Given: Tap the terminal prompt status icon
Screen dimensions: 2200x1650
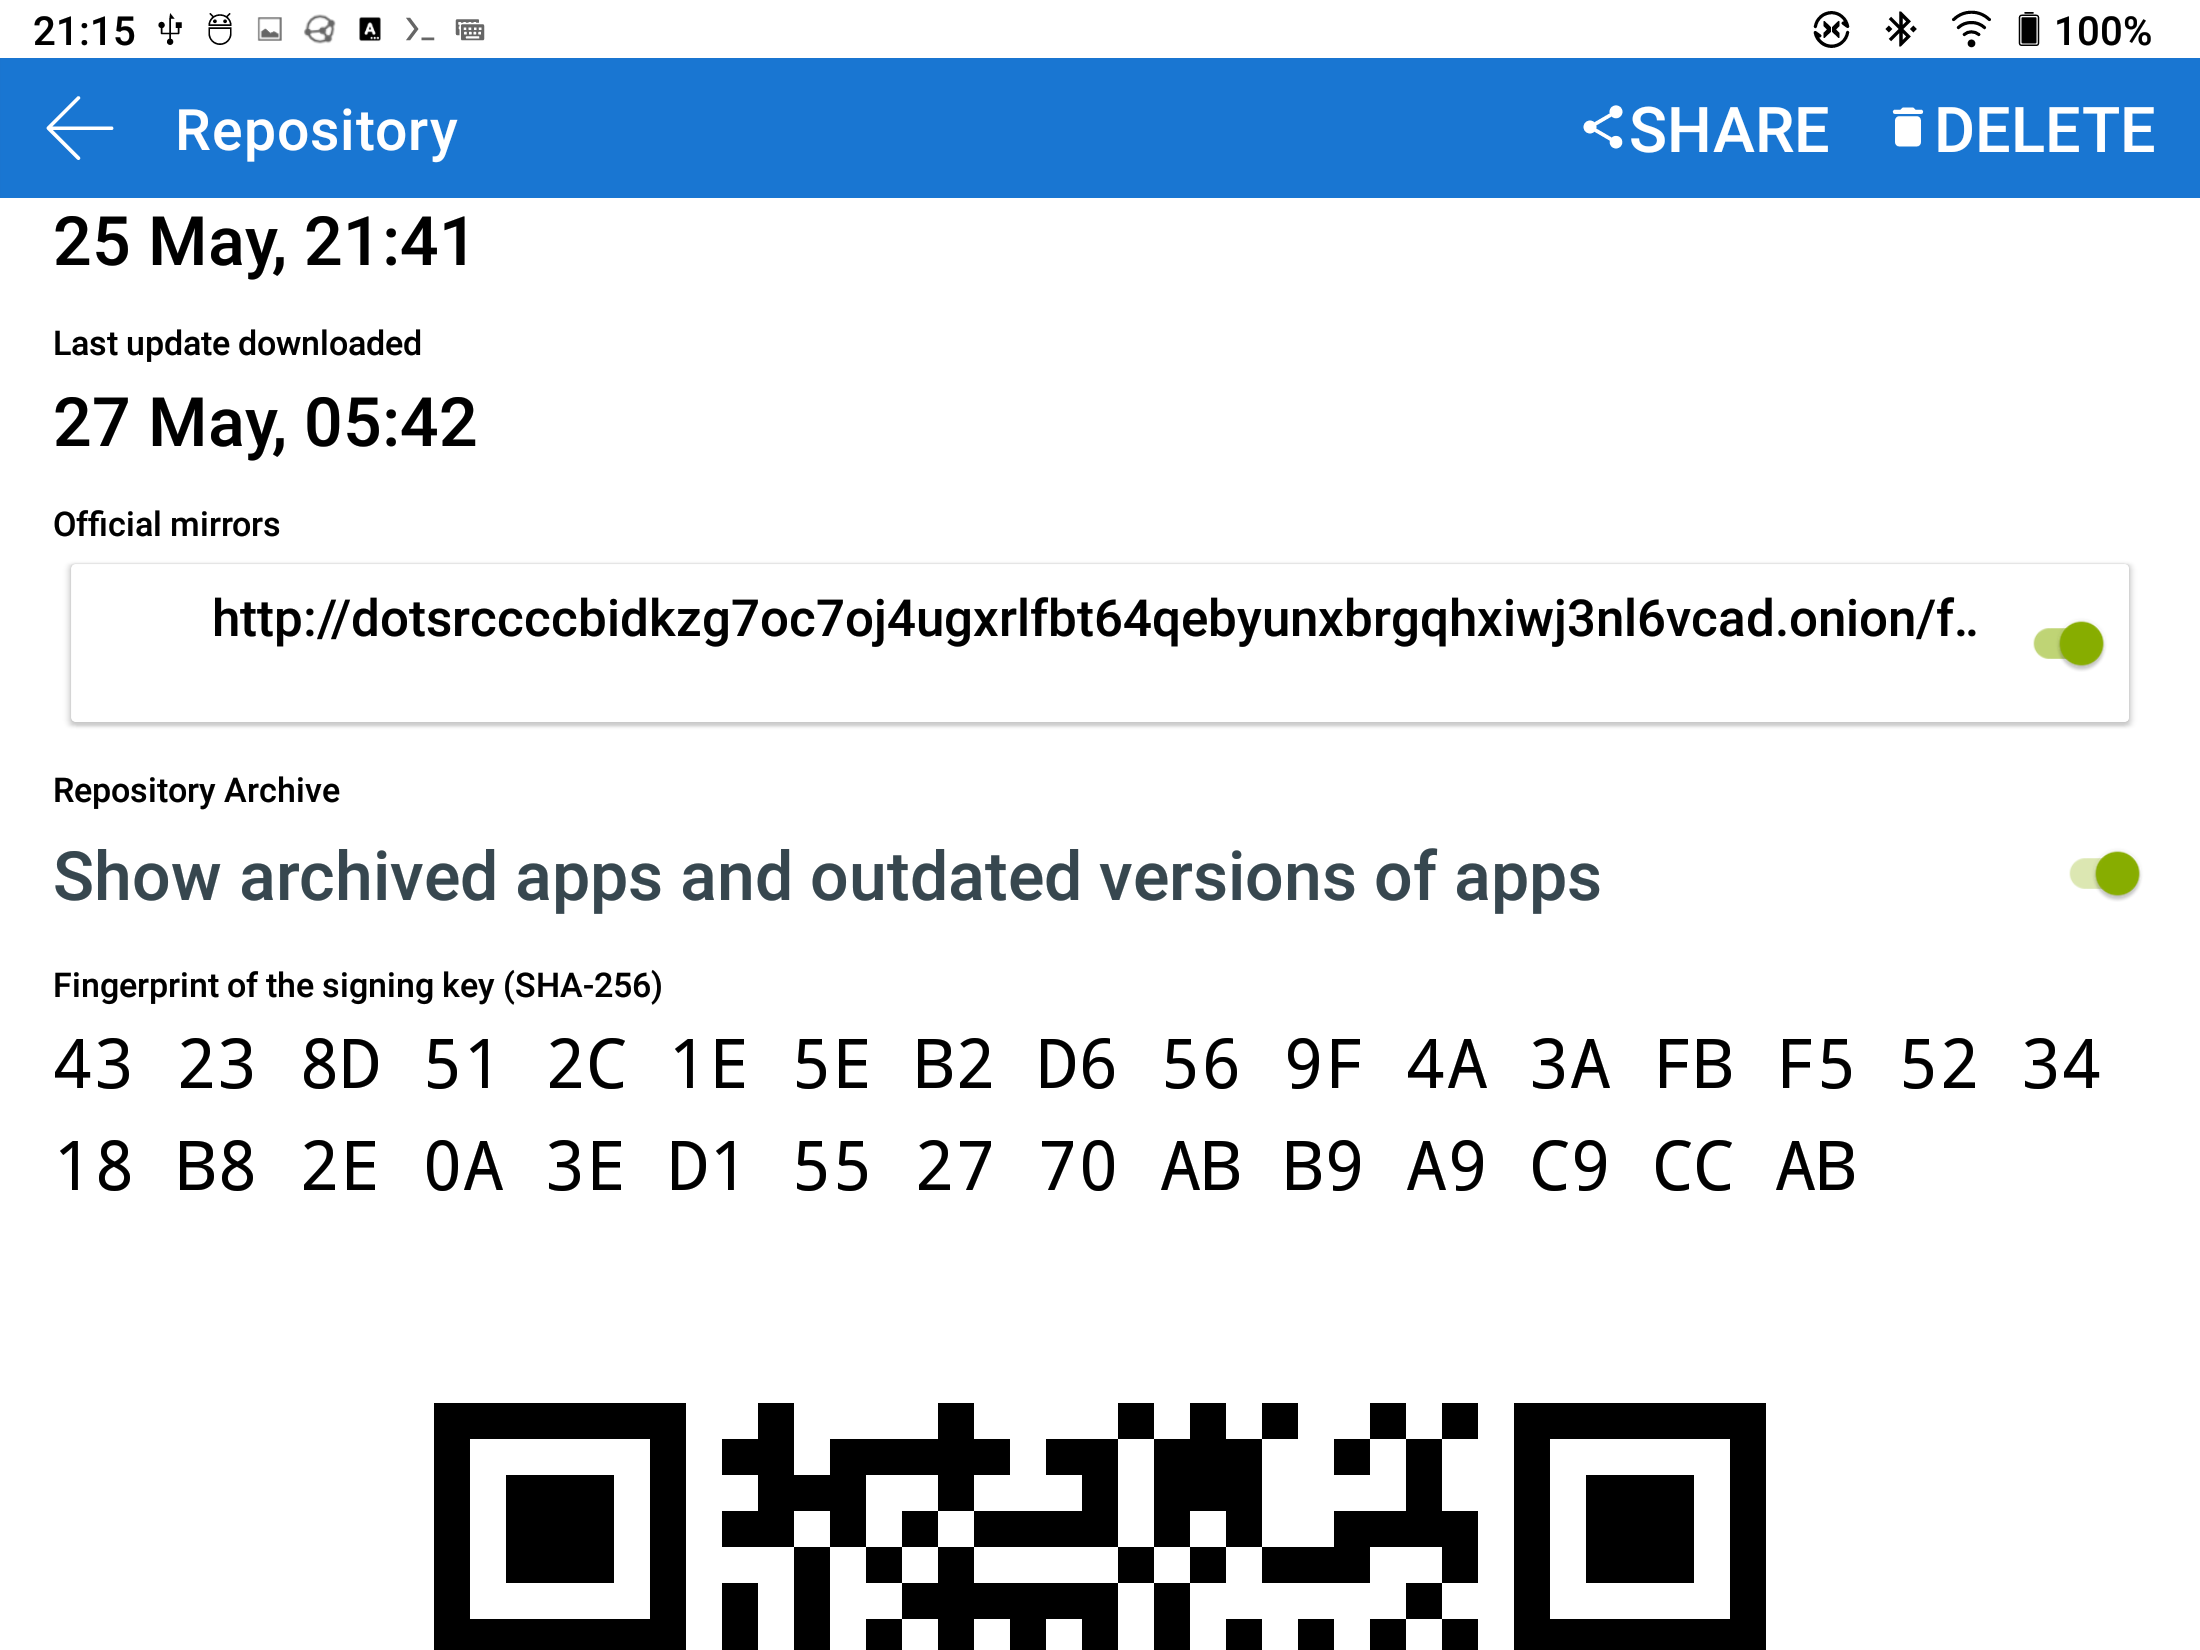Looking at the screenshot, I should coord(419,30).
